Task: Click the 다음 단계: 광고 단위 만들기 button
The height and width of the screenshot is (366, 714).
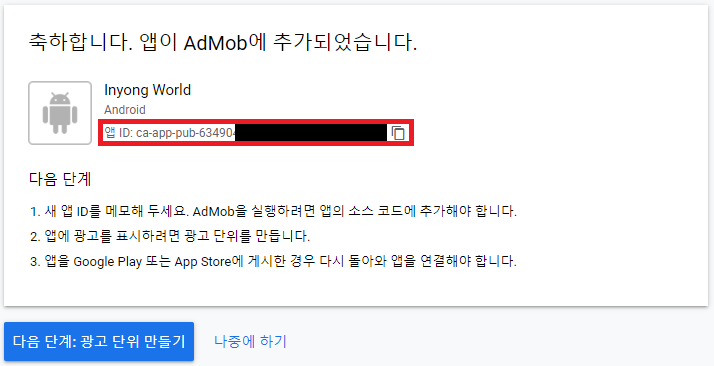Action: [x=99, y=341]
